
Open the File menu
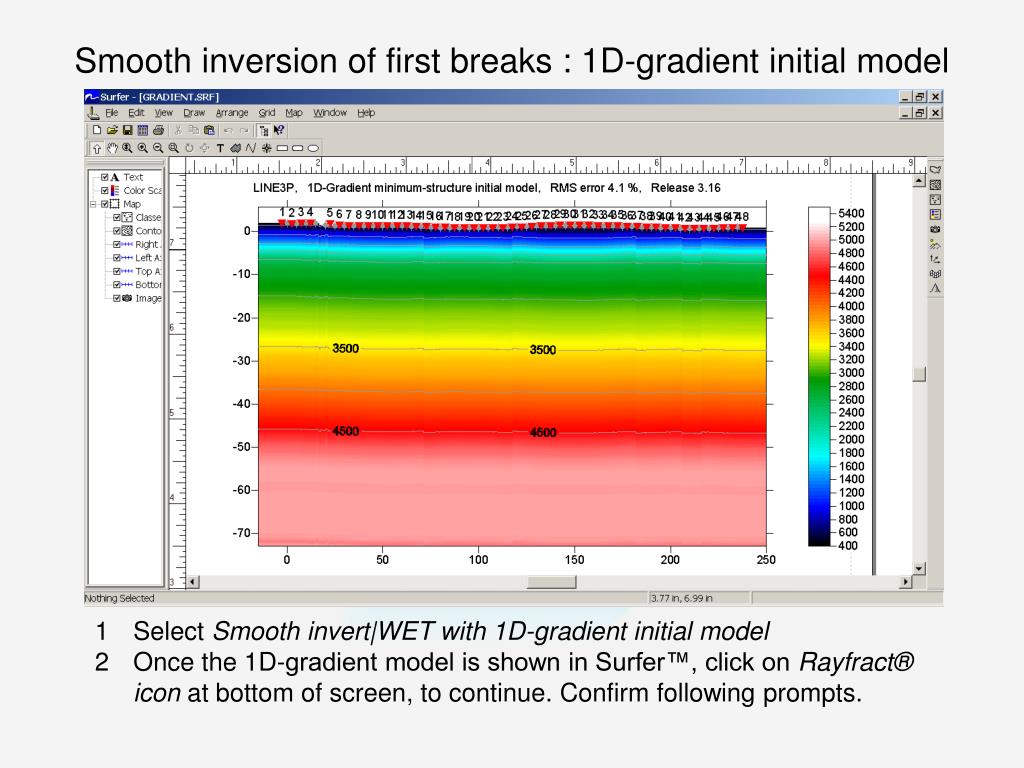pyautogui.click(x=112, y=113)
